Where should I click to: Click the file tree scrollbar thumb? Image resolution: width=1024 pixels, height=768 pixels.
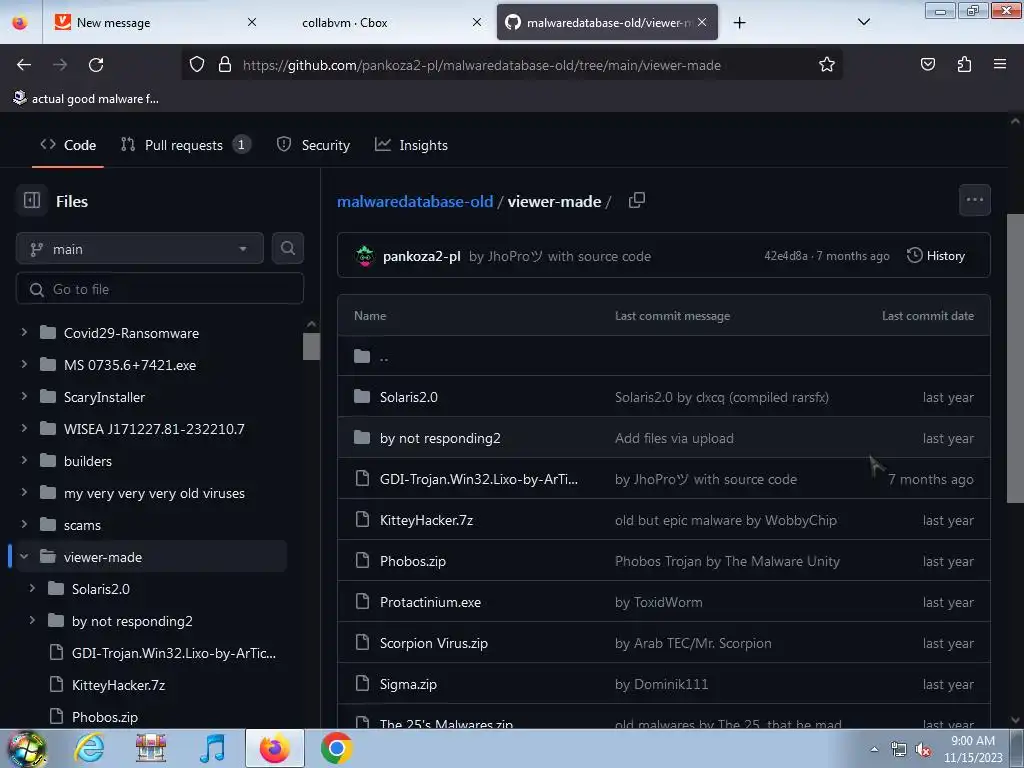click(312, 346)
